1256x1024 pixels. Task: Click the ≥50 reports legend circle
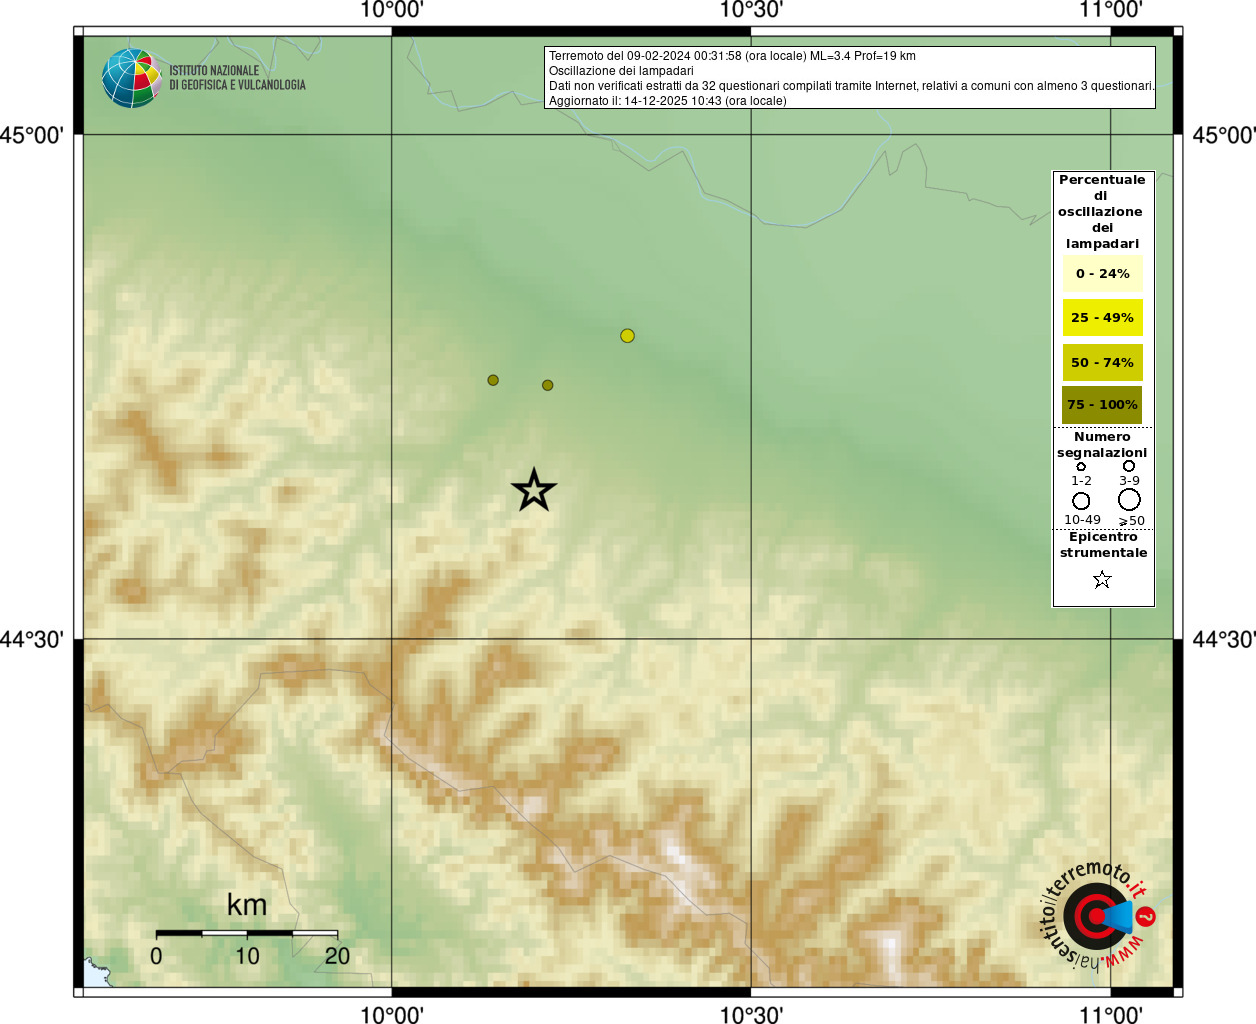1129,499
